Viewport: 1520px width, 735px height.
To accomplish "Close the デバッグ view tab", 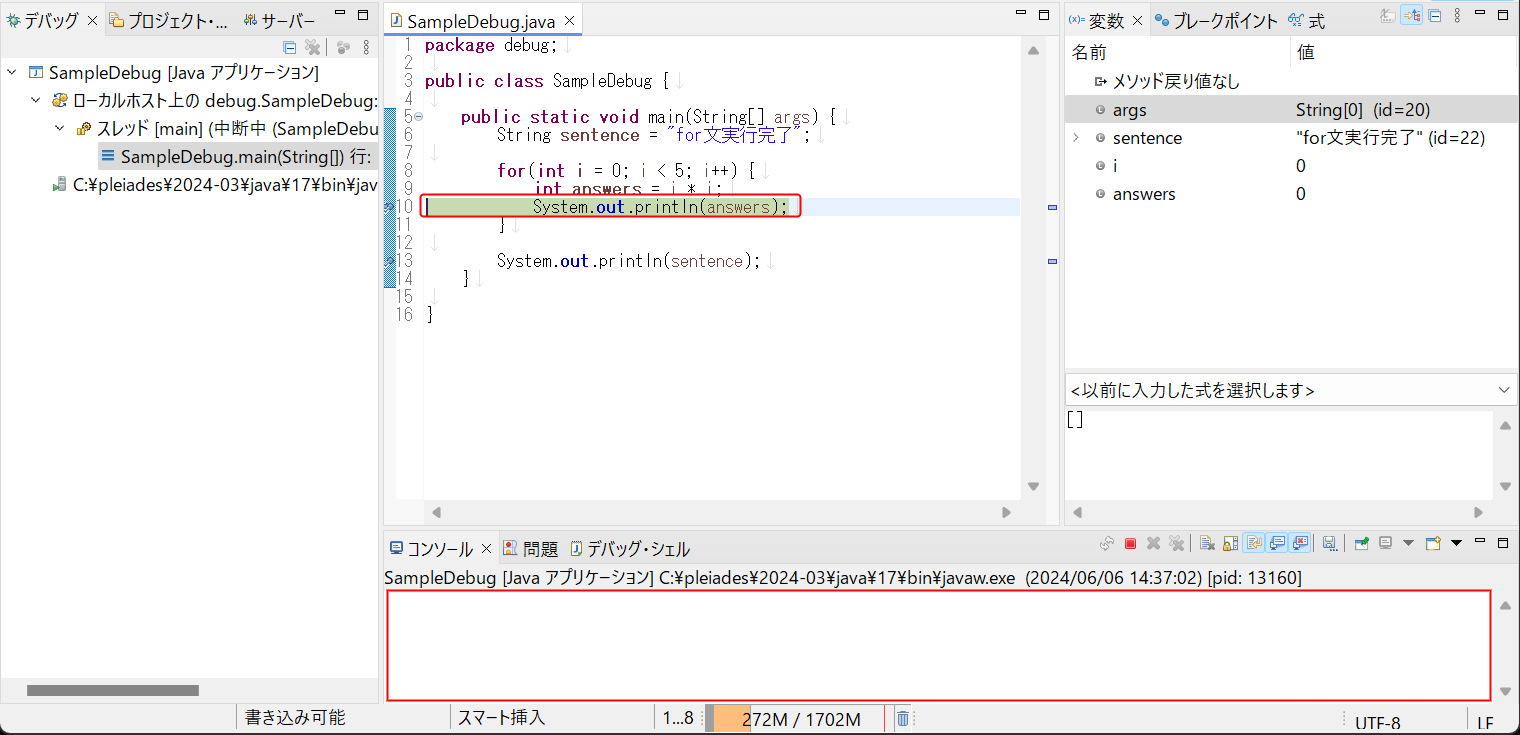I will click(x=93, y=20).
